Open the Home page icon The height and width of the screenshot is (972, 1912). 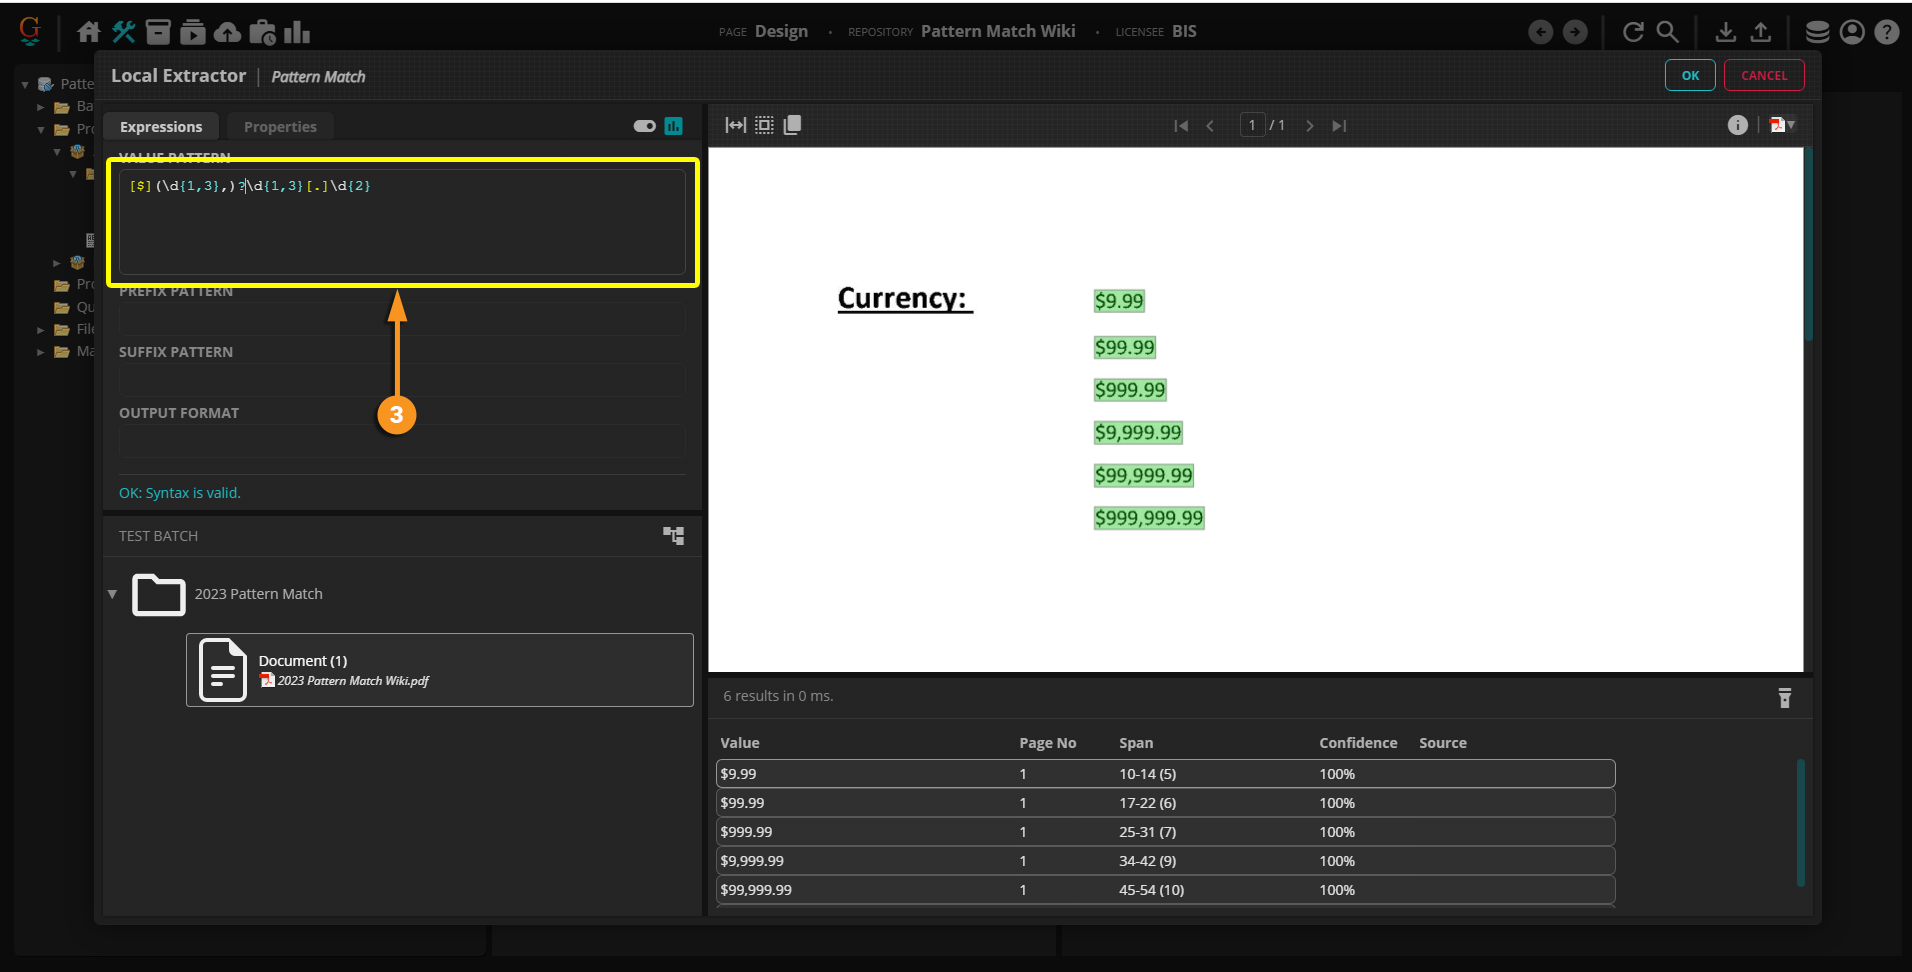tap(89, 32)
